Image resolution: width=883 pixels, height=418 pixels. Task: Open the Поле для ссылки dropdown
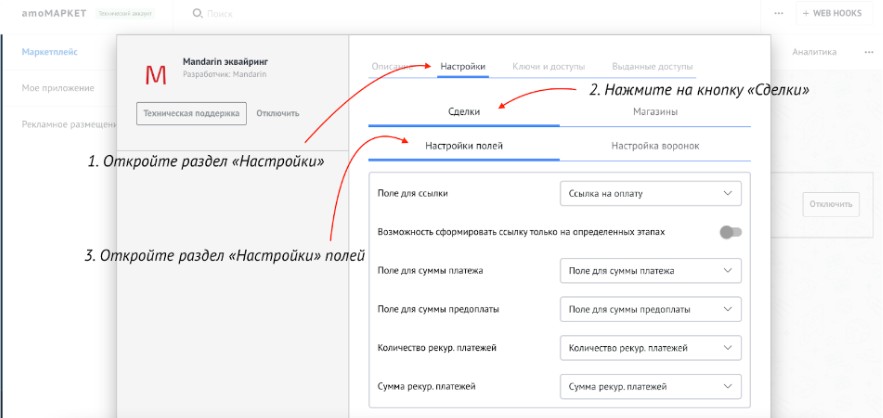click(650, 193)
